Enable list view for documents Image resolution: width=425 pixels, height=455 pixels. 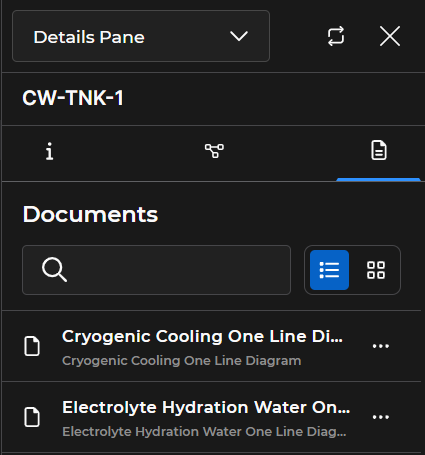329,270
